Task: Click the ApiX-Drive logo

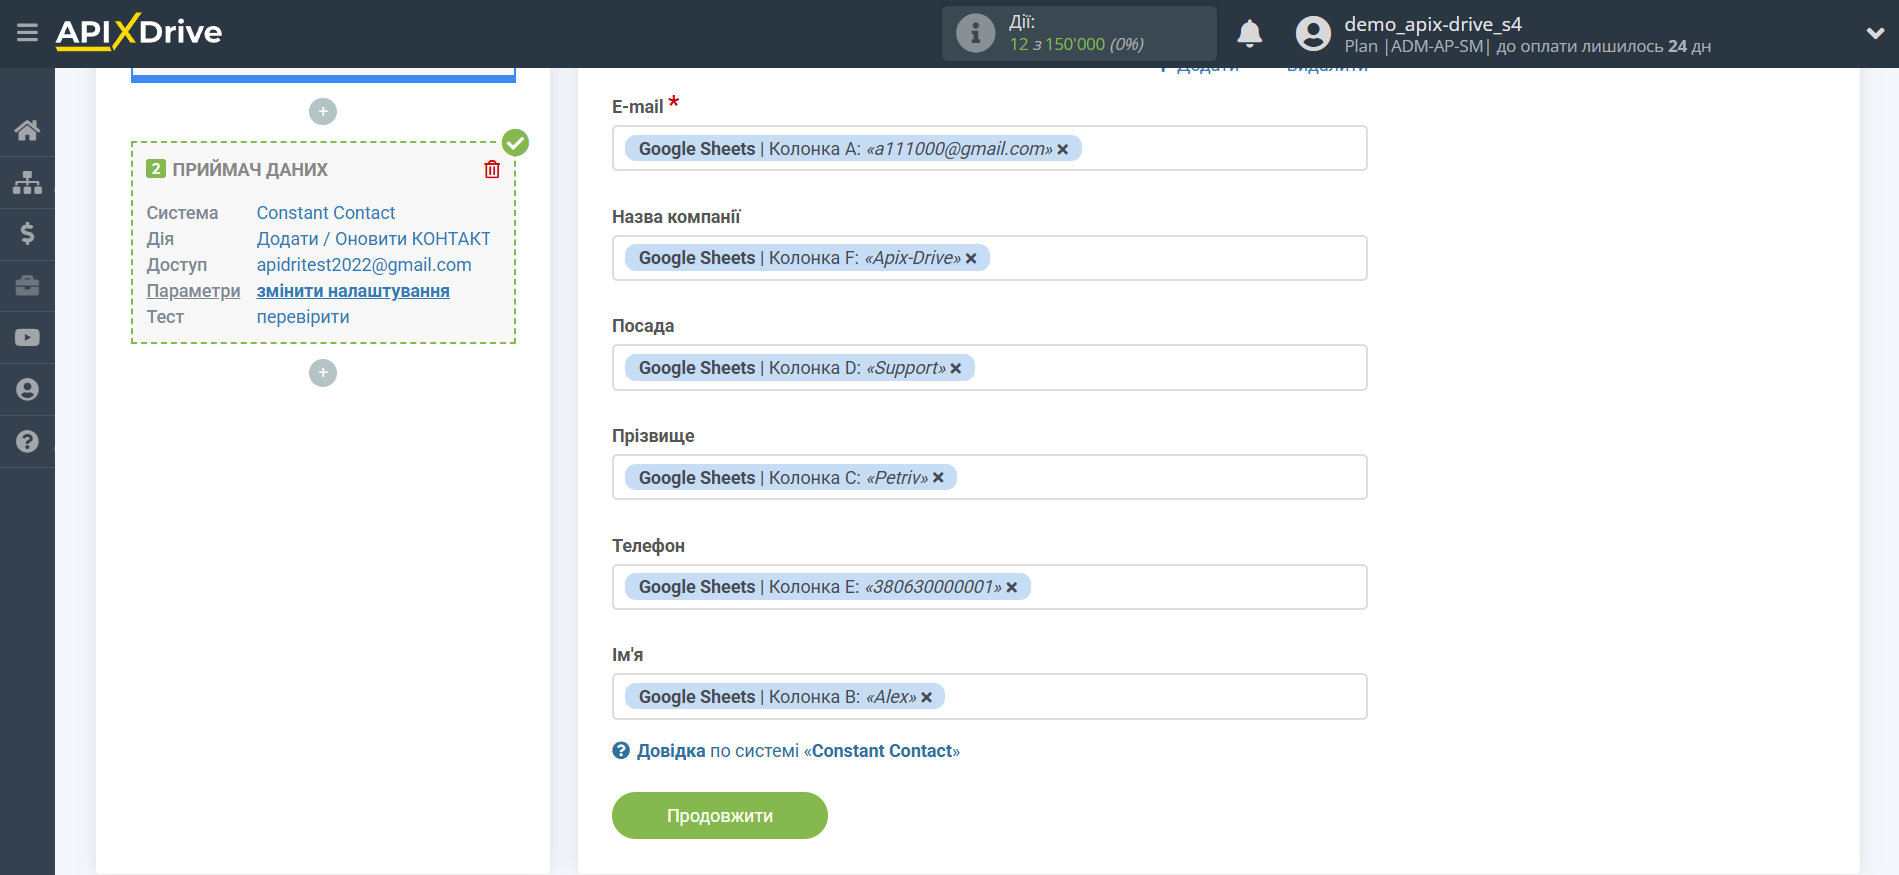Action: point(139,32)
